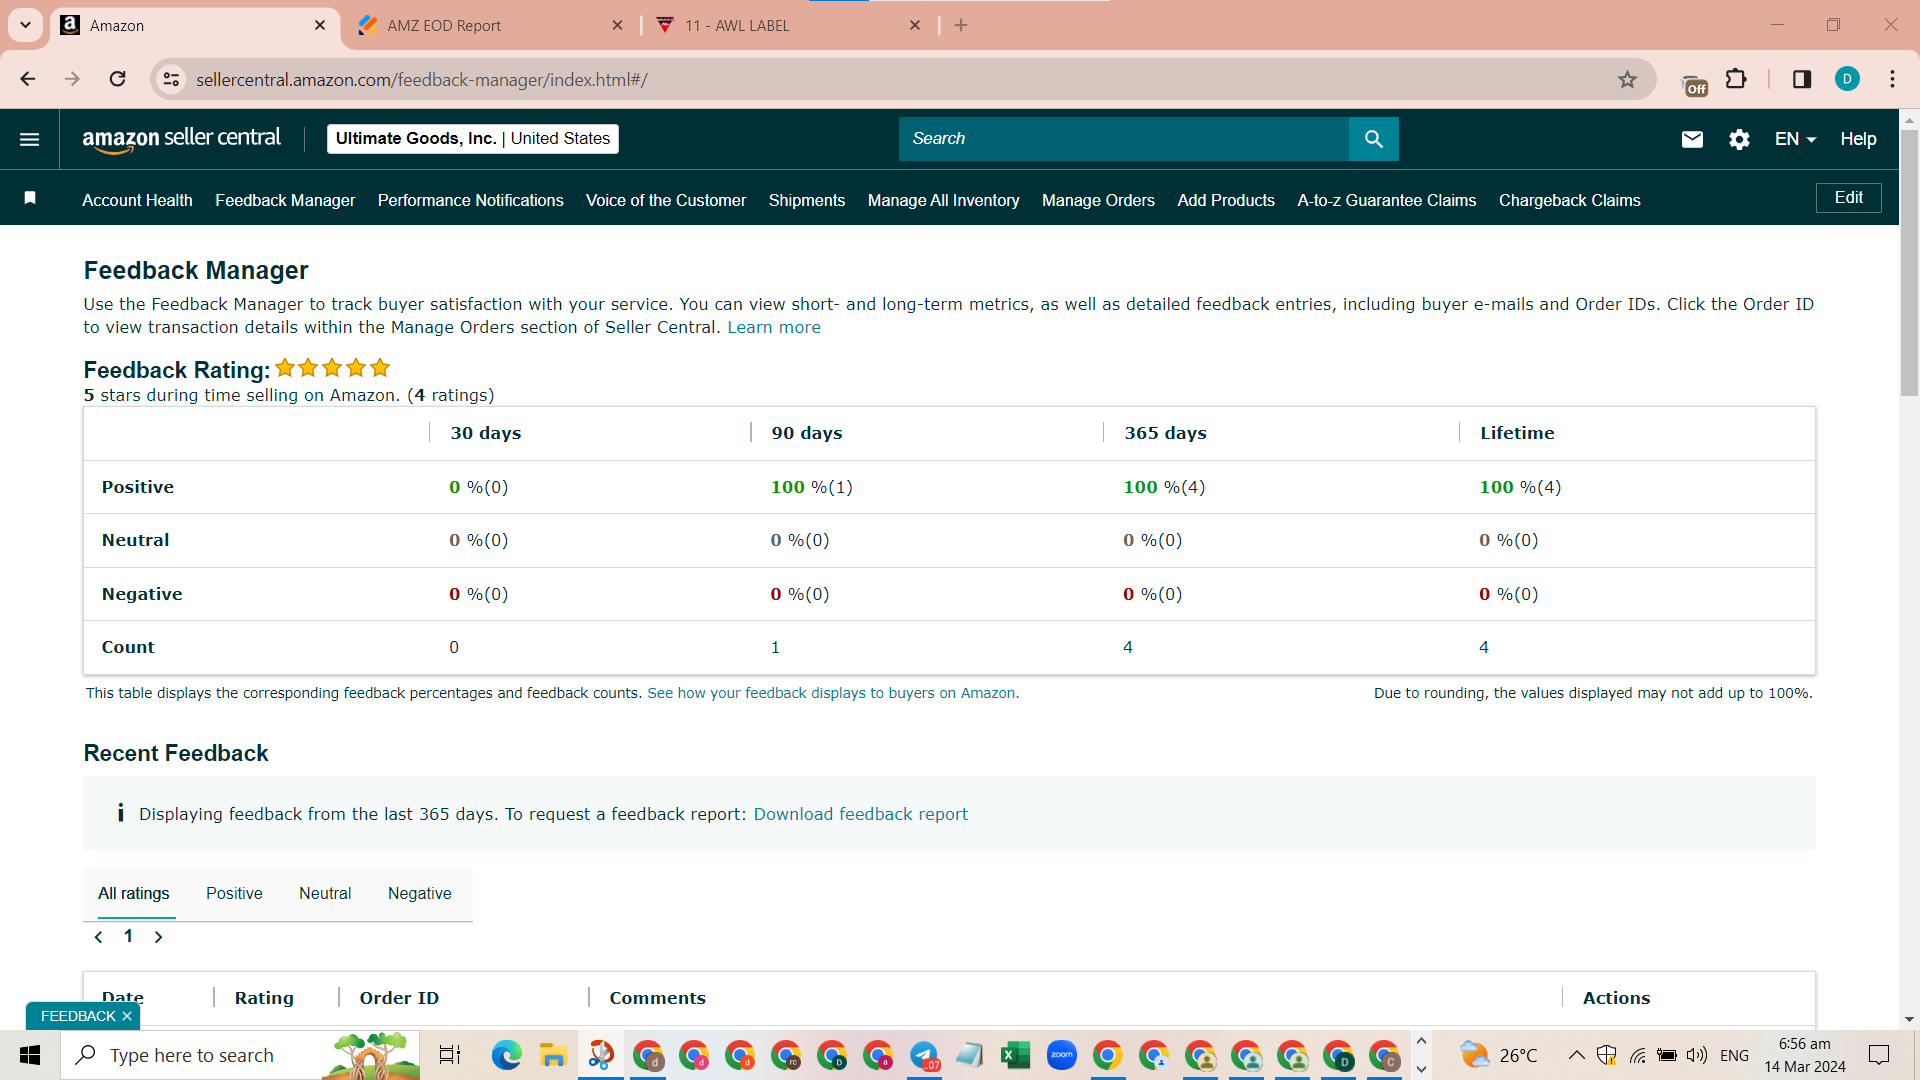View site information icon in address bar
The width and height of the screenshot is (1920, 1080).
172,79
